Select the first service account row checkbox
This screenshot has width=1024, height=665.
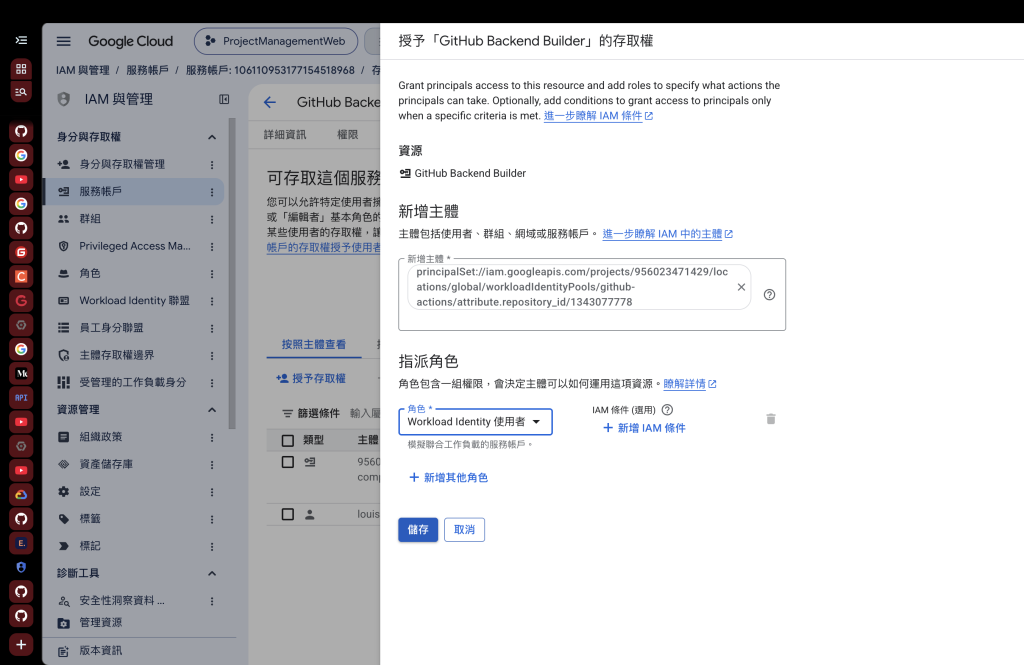click(x=287, y=462)
